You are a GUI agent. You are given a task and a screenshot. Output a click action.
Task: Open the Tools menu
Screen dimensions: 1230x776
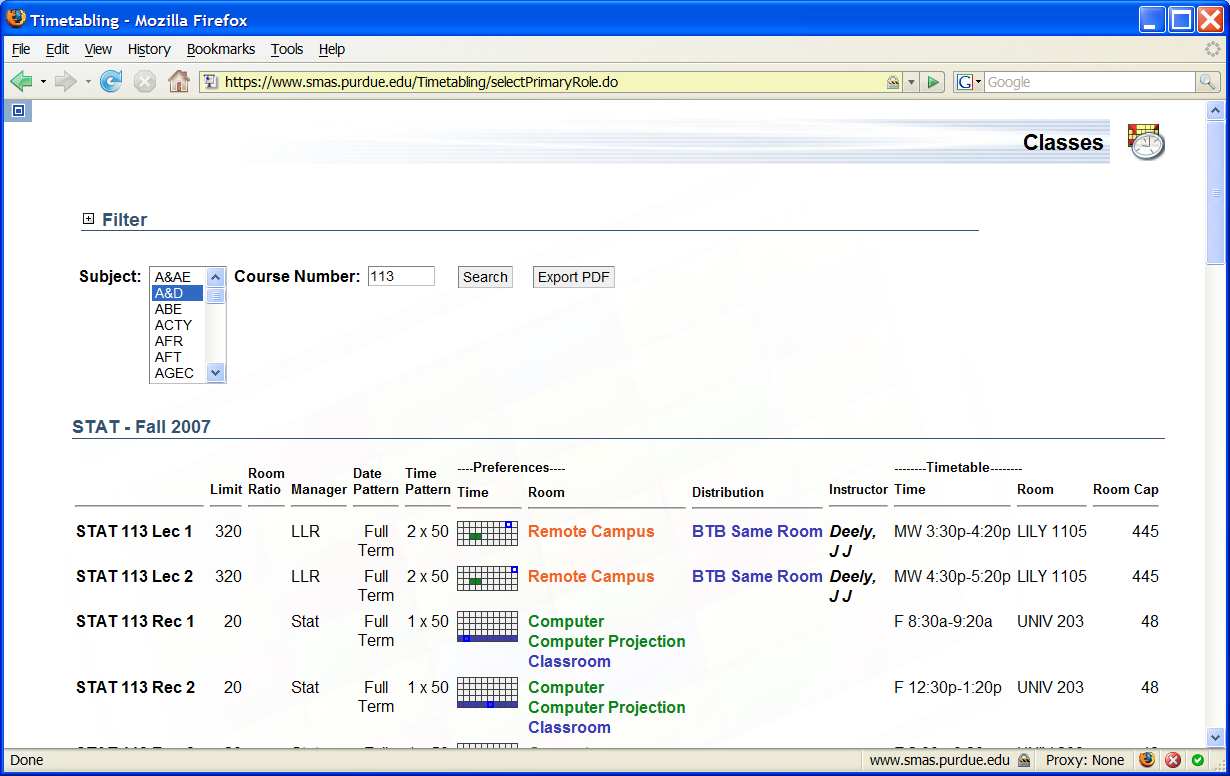287,49
